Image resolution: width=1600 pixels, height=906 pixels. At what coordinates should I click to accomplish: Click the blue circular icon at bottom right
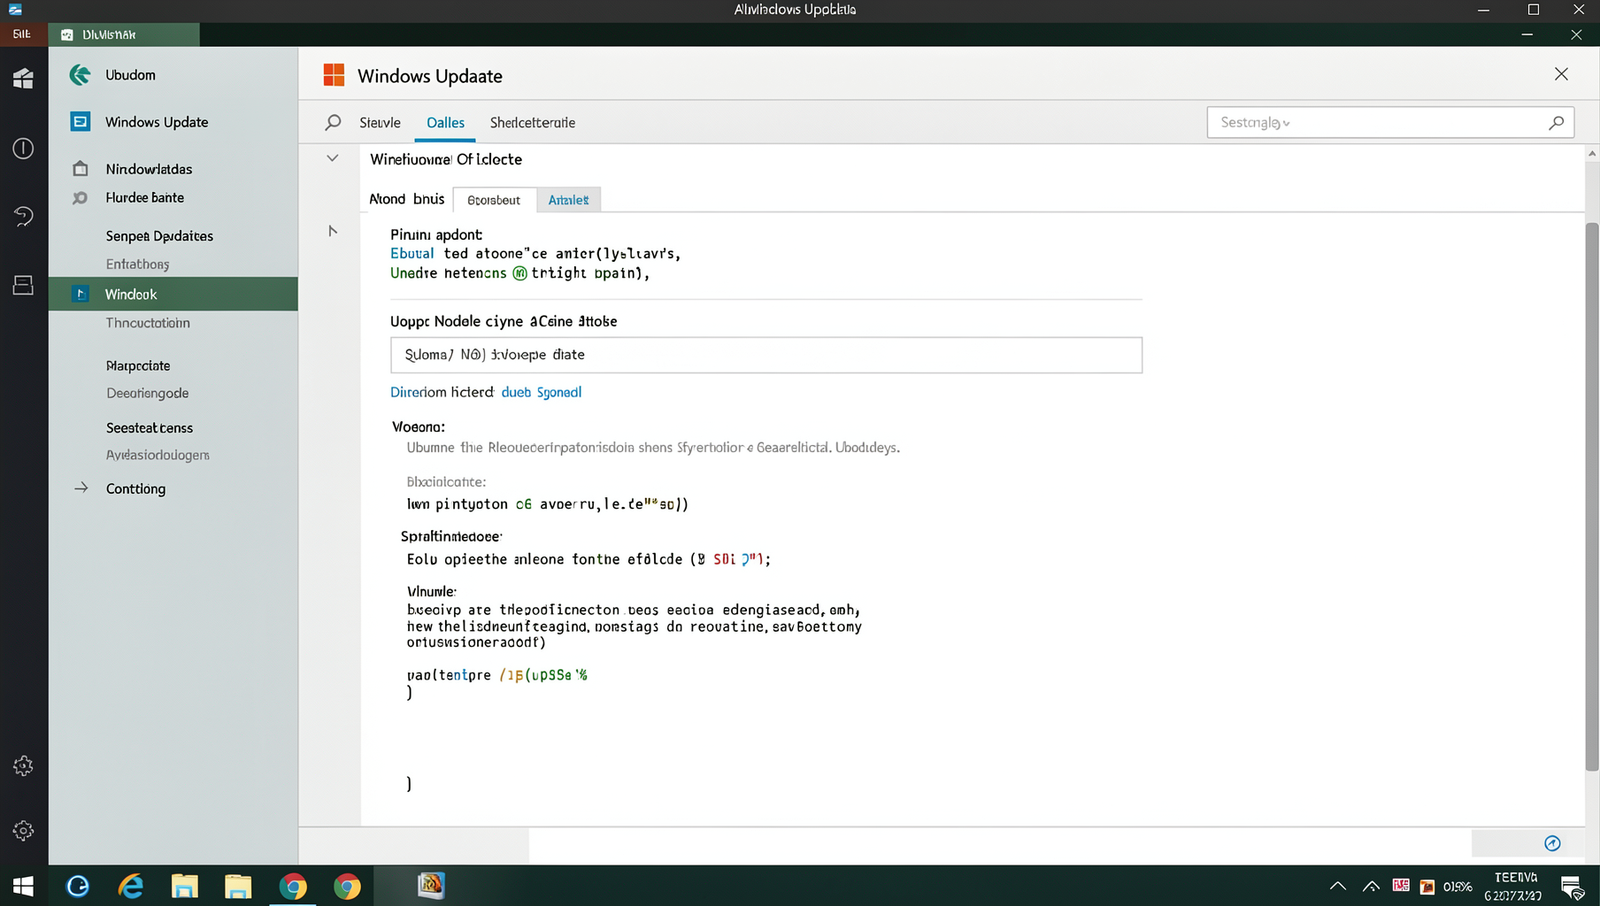point(1552,843)
